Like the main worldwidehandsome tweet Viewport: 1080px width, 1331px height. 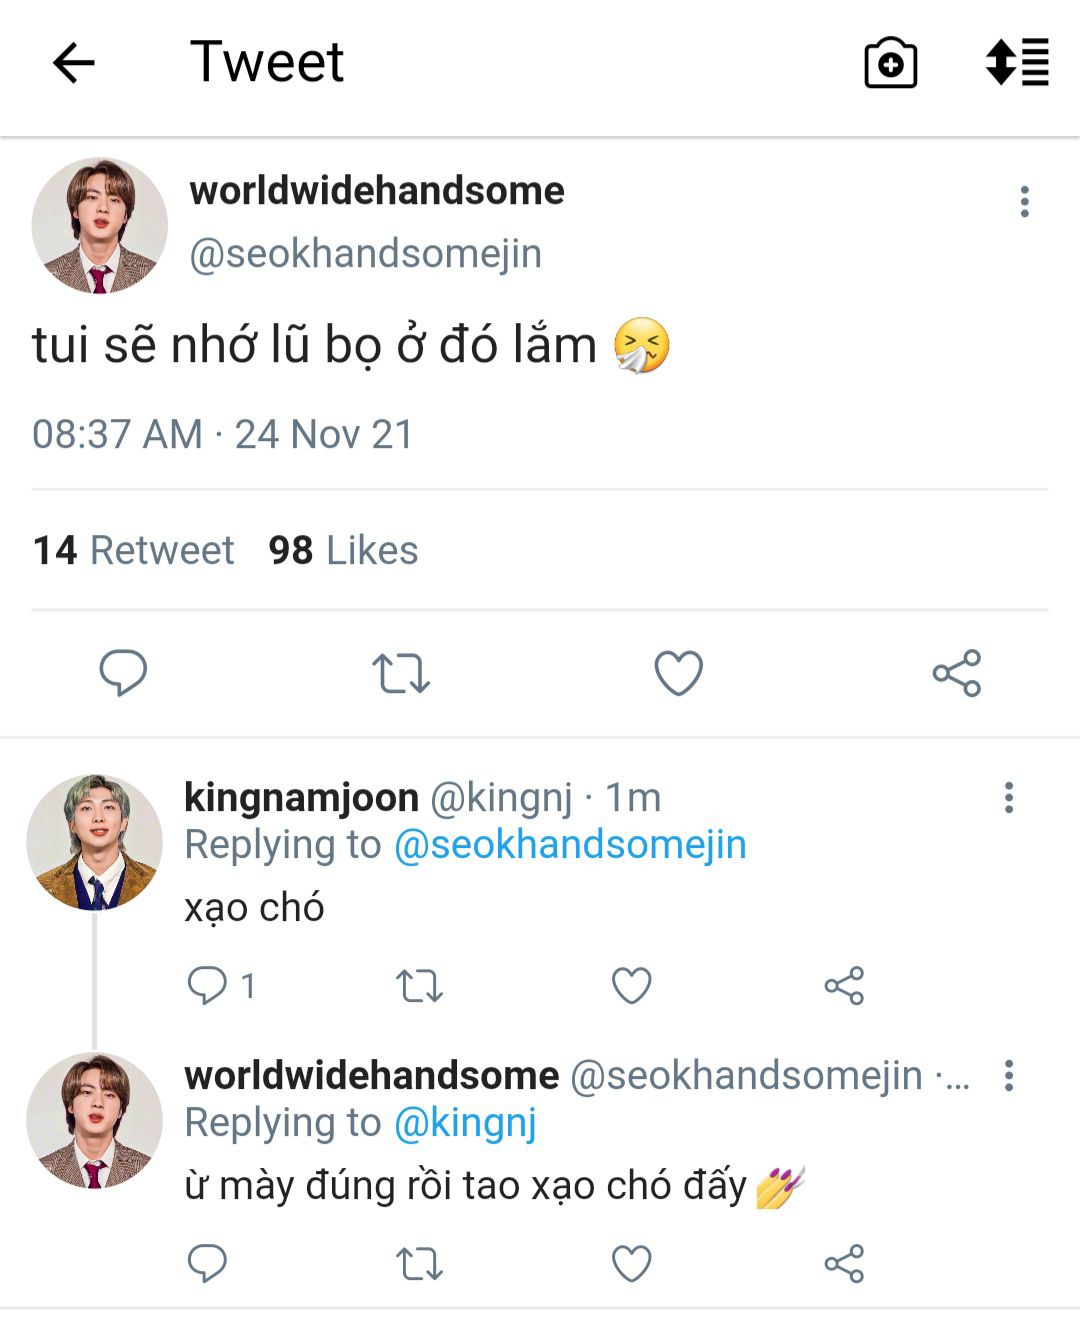[x=678, y=673]
